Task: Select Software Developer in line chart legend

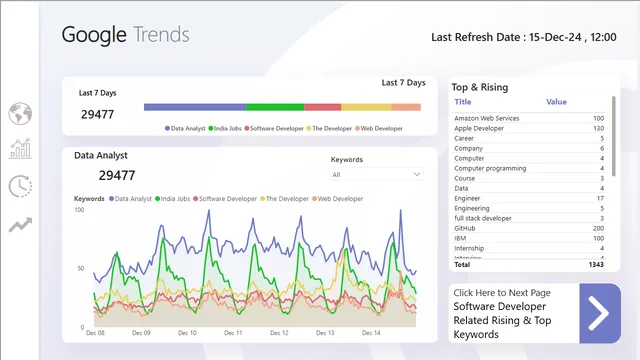Action: (x=225, y=199)
